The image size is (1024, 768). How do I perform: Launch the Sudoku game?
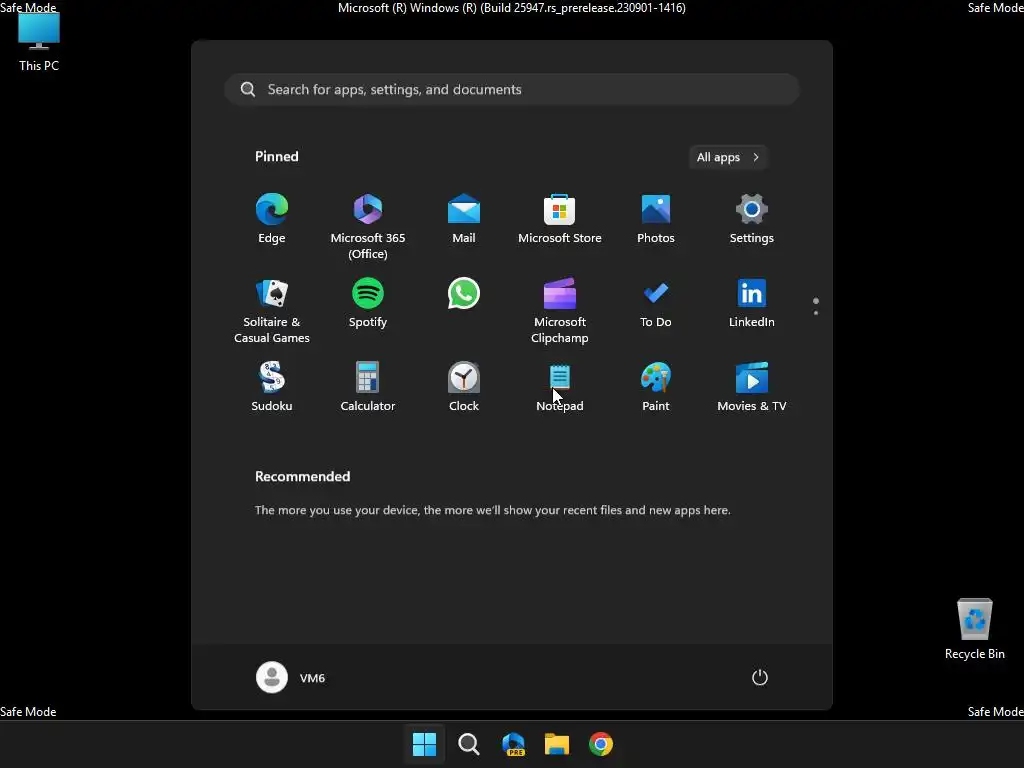(272, 387)
